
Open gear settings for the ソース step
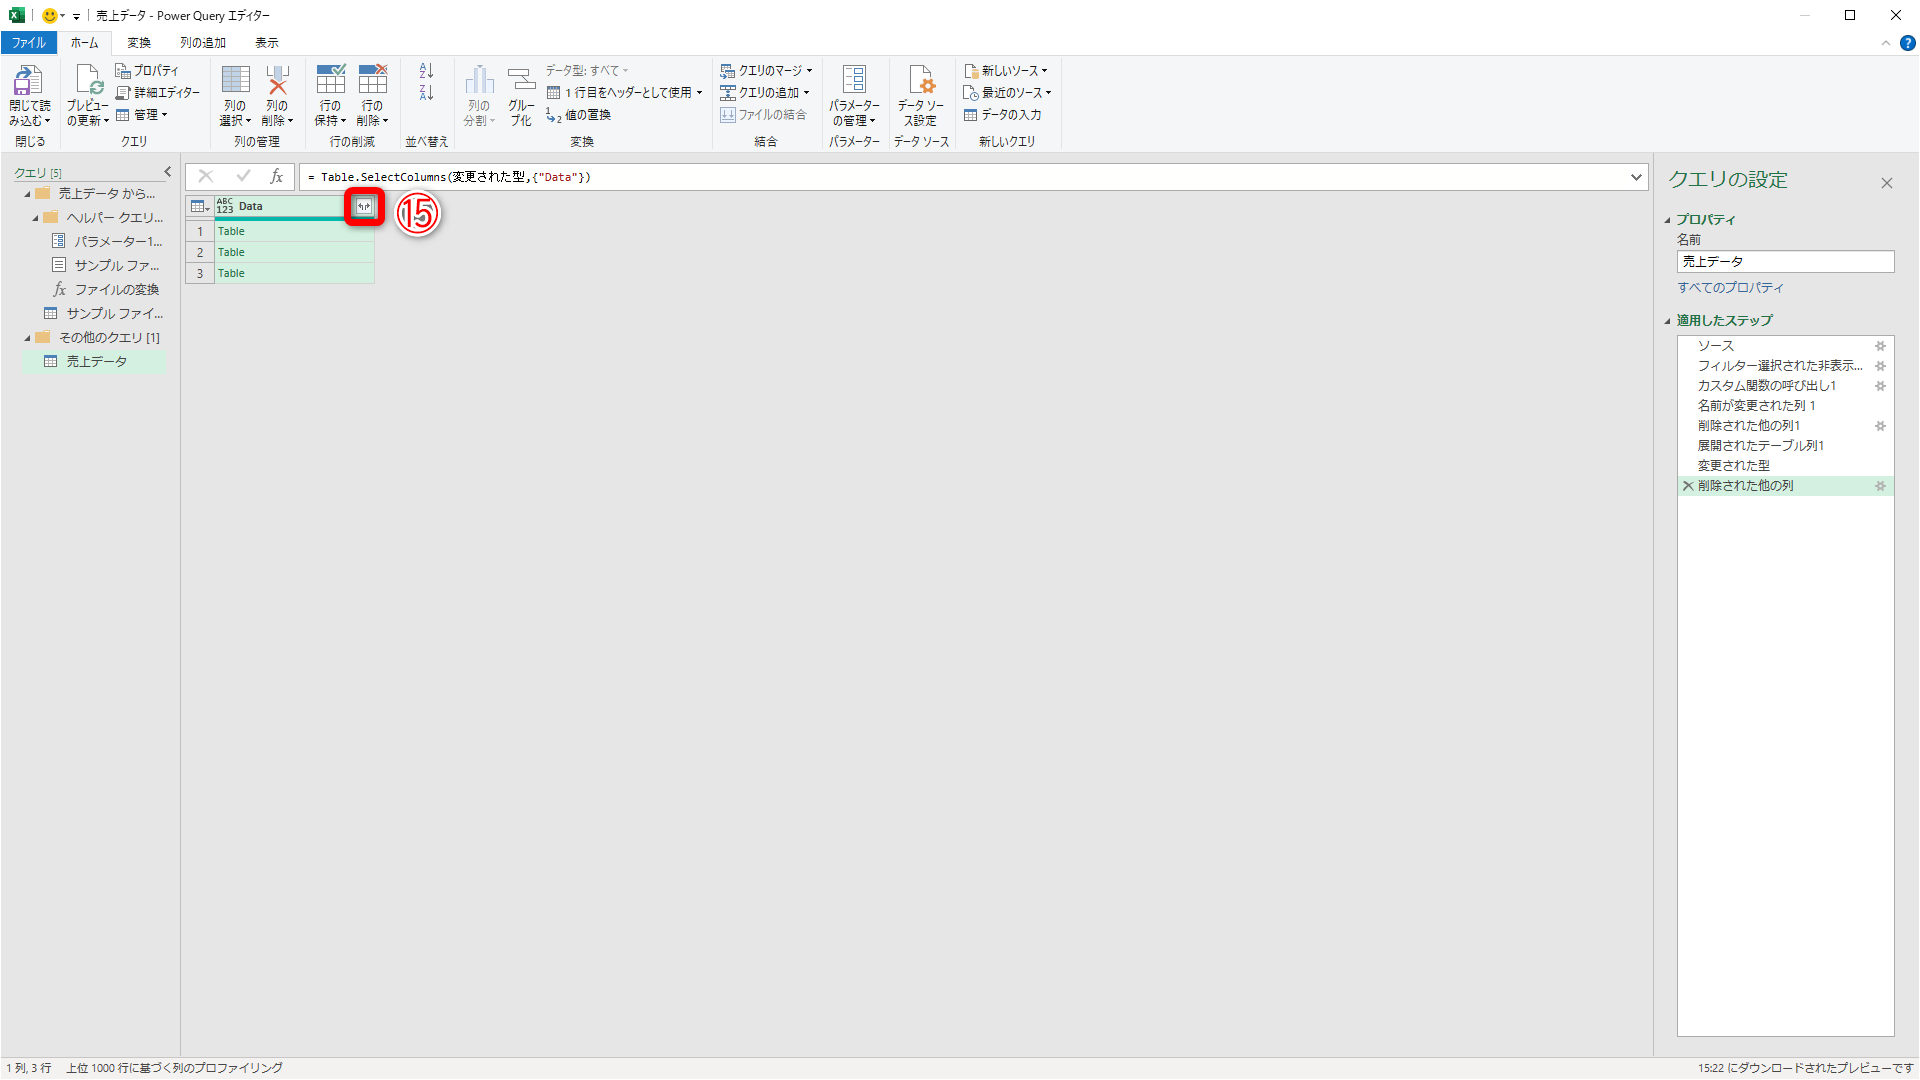tap(1880, 346)
